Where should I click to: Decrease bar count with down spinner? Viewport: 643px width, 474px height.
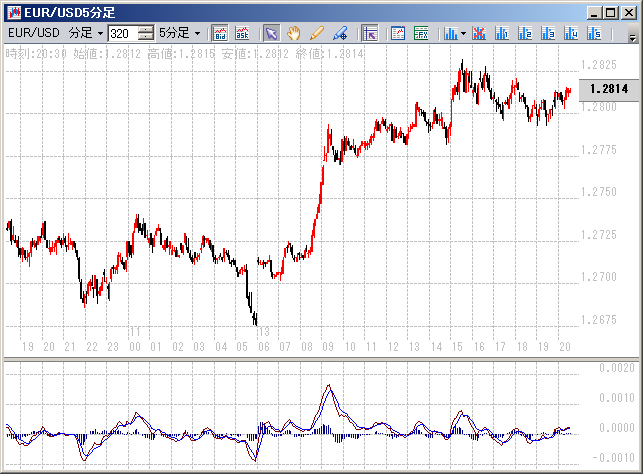[146, 37]
